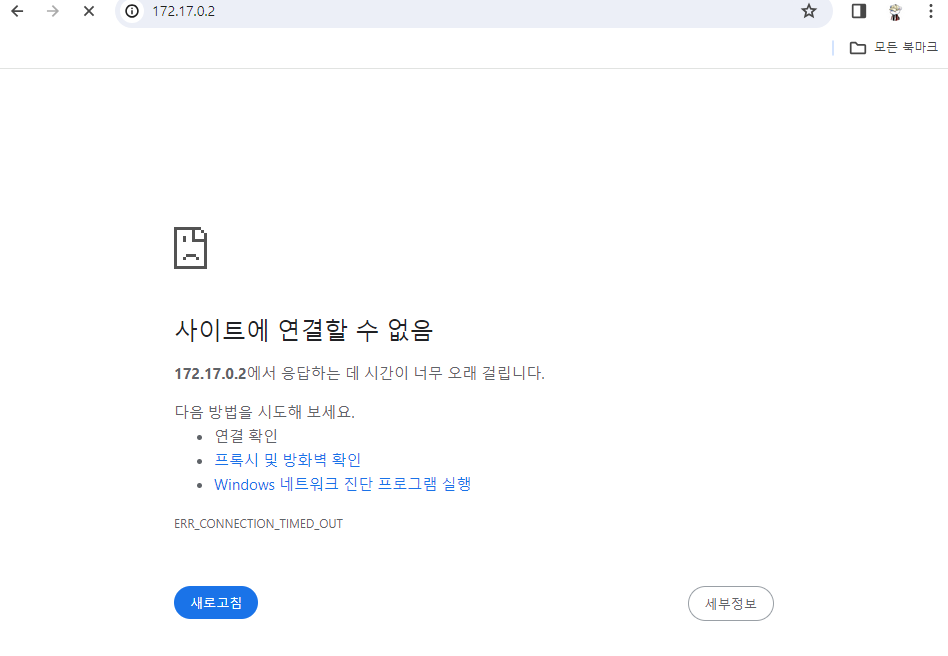
Task: Run Windows 네트워크 진단 프로그램 실행 link
Action: pos(342,484)
